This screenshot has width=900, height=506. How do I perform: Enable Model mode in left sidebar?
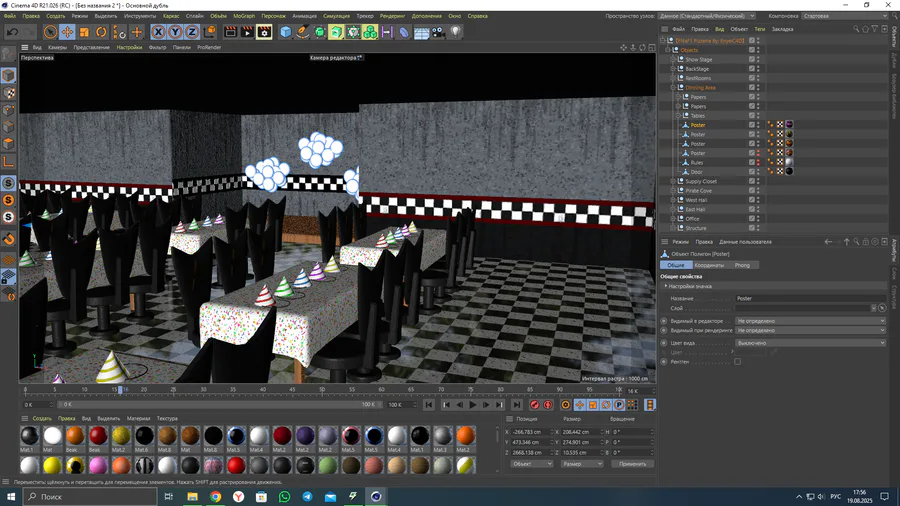click(x=8, y=75)
